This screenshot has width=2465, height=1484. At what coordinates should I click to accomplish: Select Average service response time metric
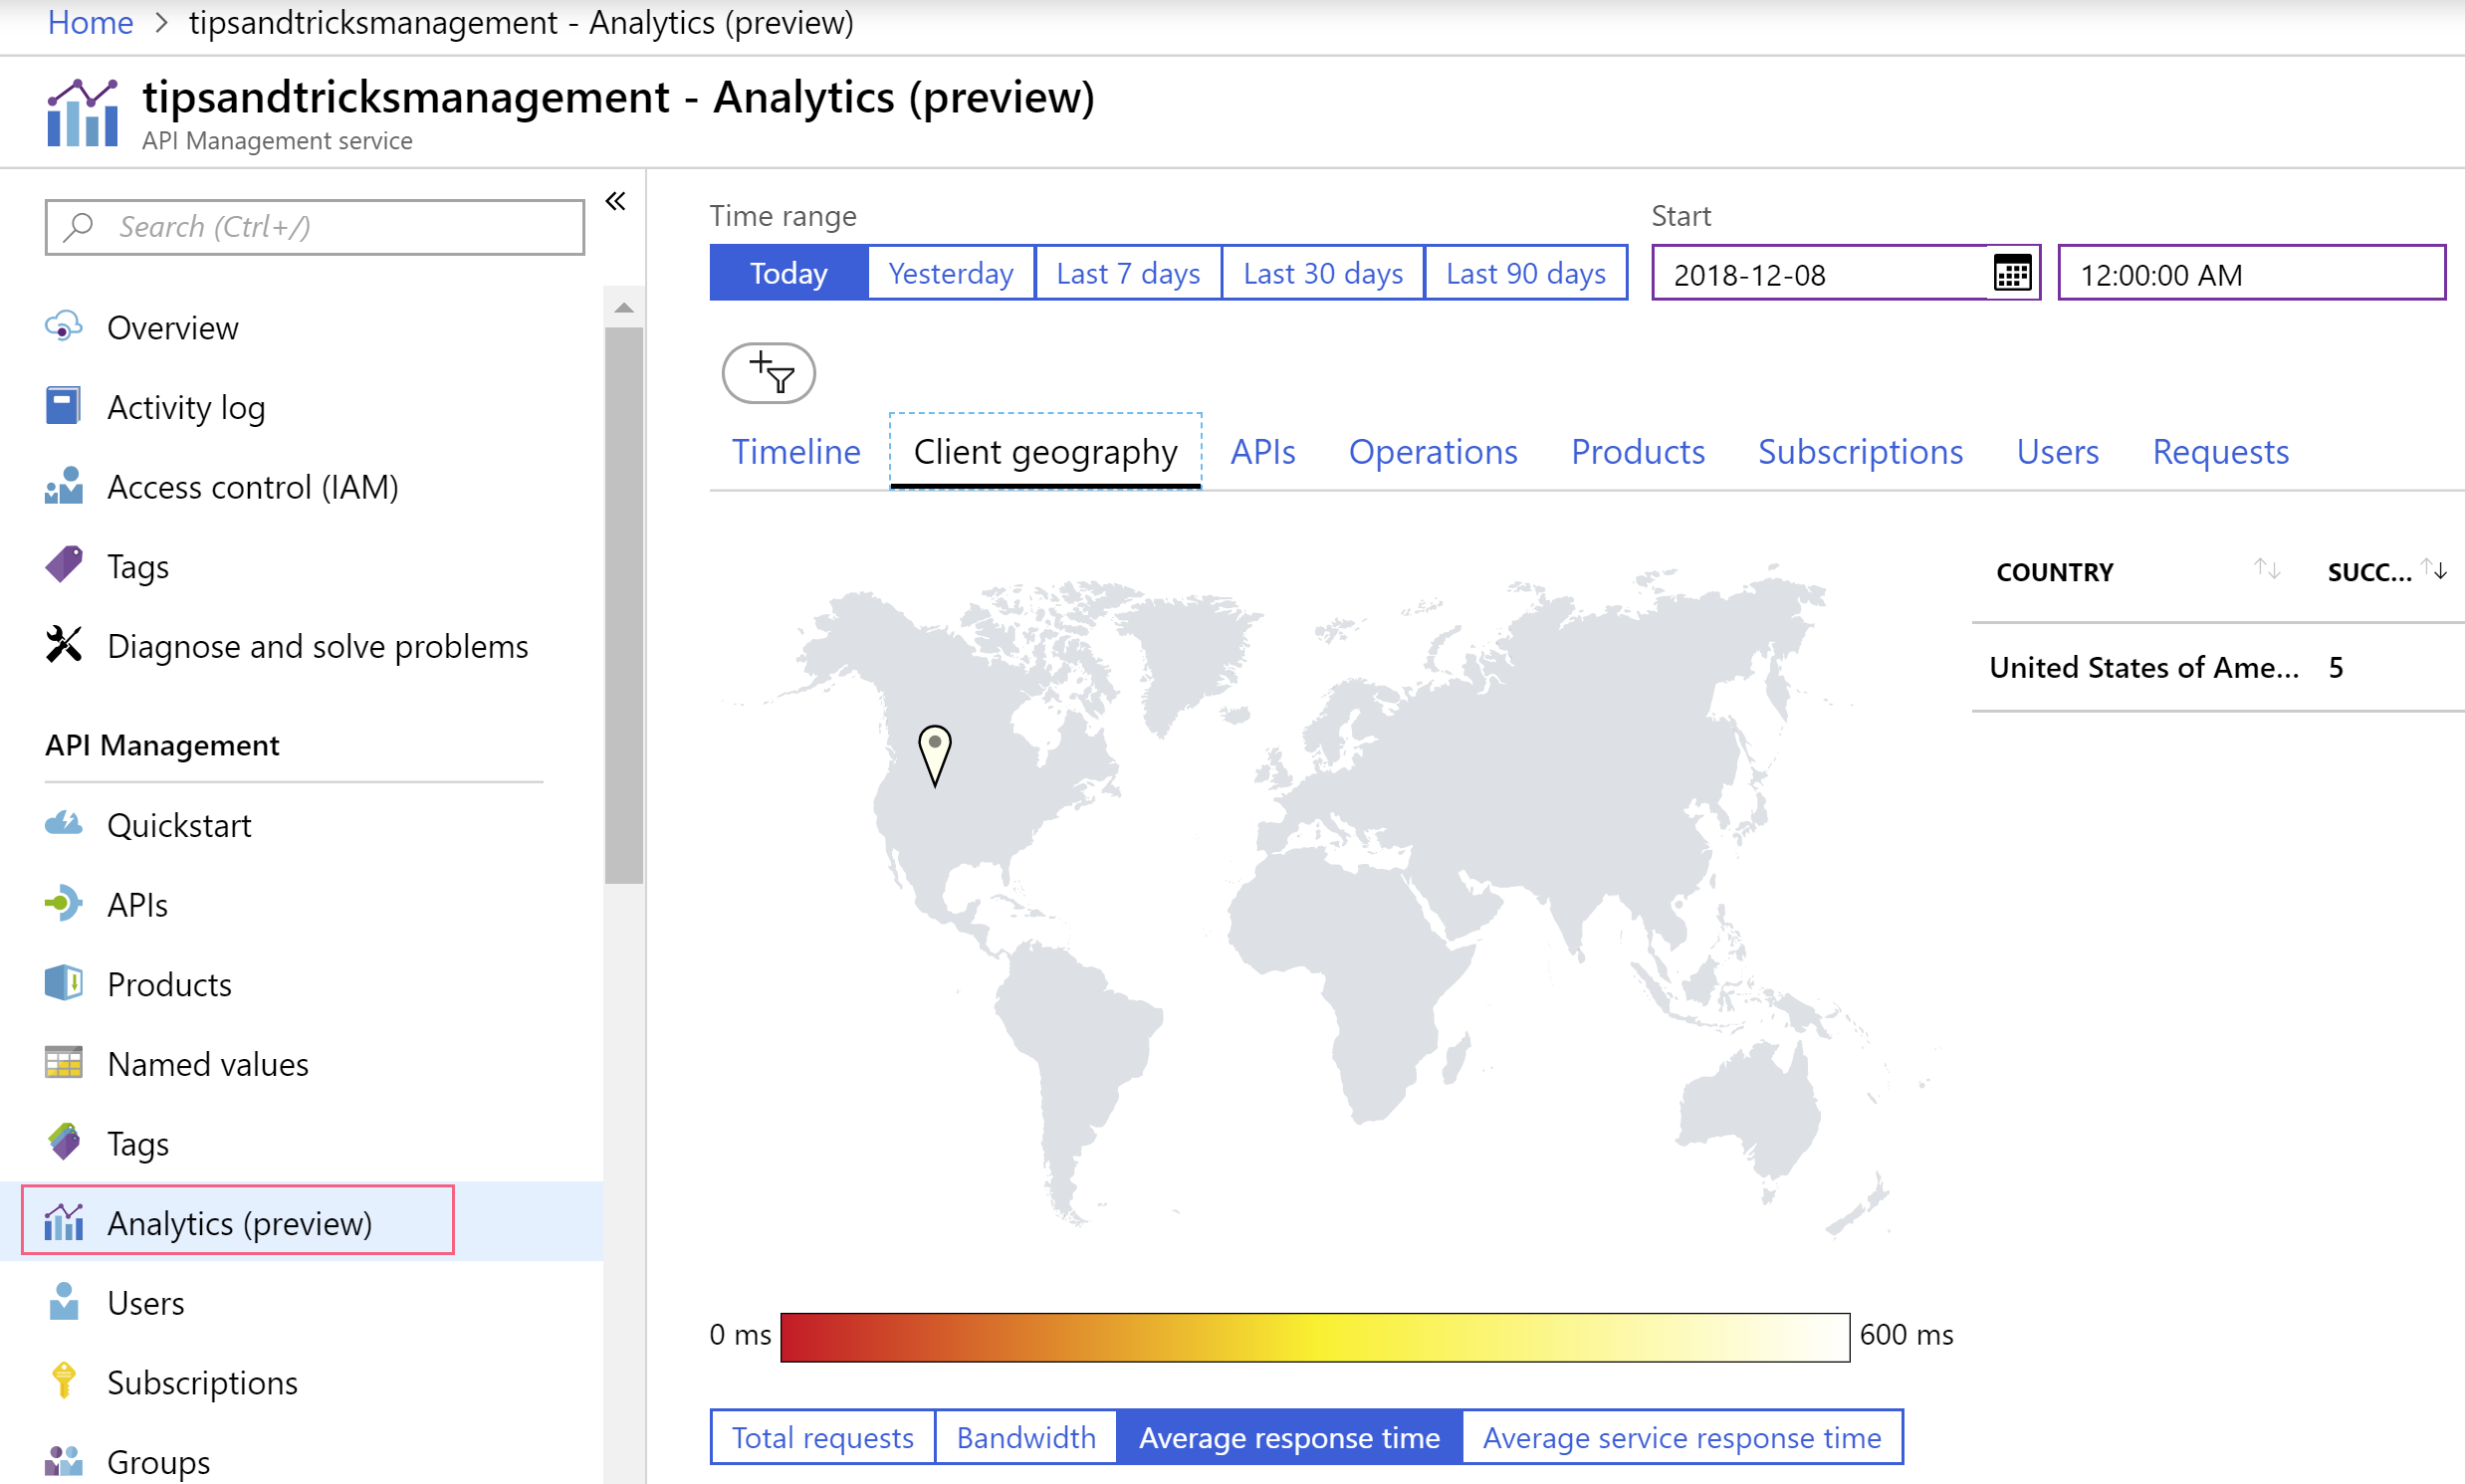(1682, 1437)
